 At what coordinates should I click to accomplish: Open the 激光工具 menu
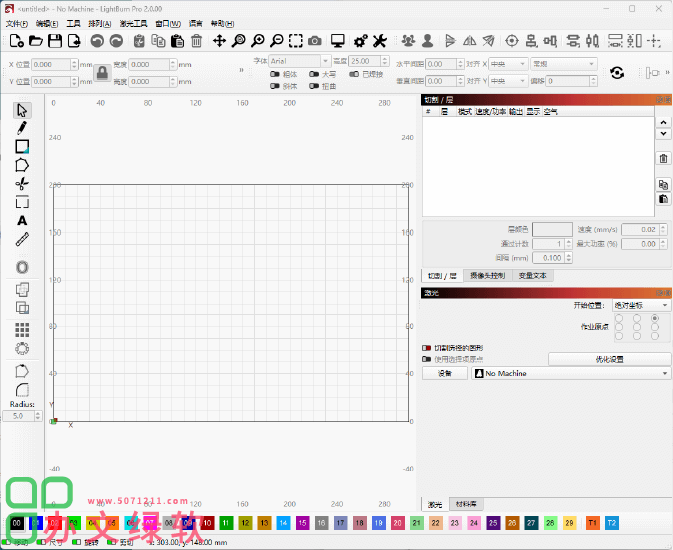point(133,23)
